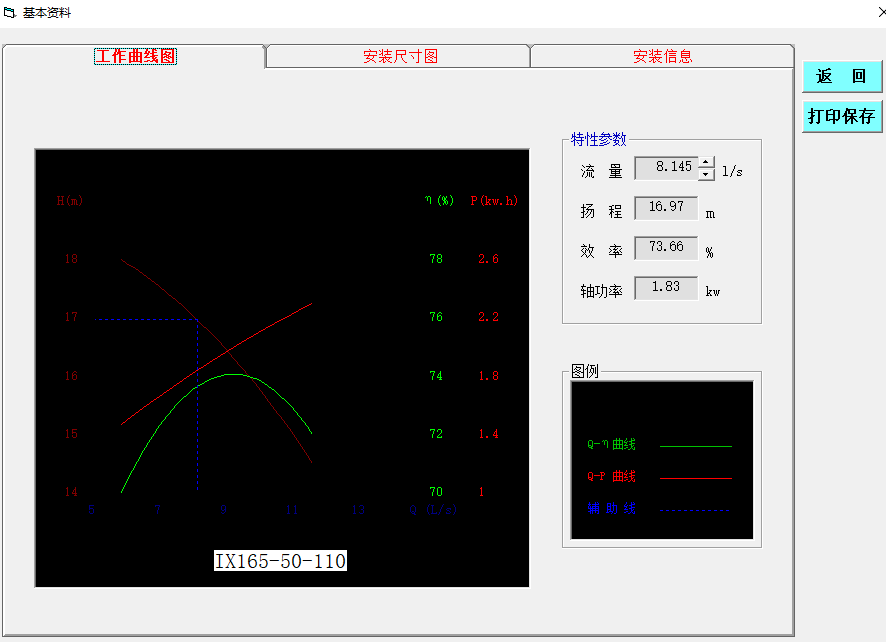Click the window icon beside 基本资料
This screenshot has height=642, width=886.
click(10, 12)
